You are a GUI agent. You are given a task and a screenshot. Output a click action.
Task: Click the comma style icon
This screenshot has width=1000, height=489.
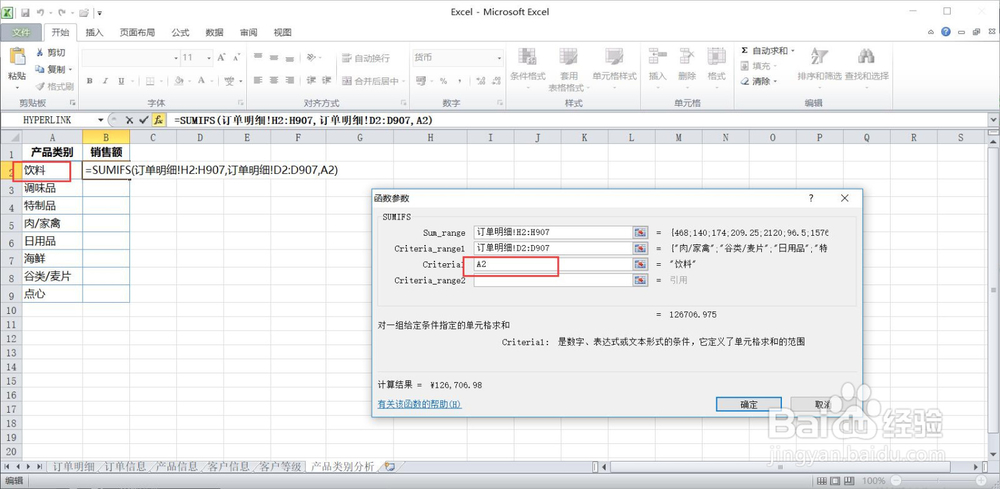coord(459,81)
